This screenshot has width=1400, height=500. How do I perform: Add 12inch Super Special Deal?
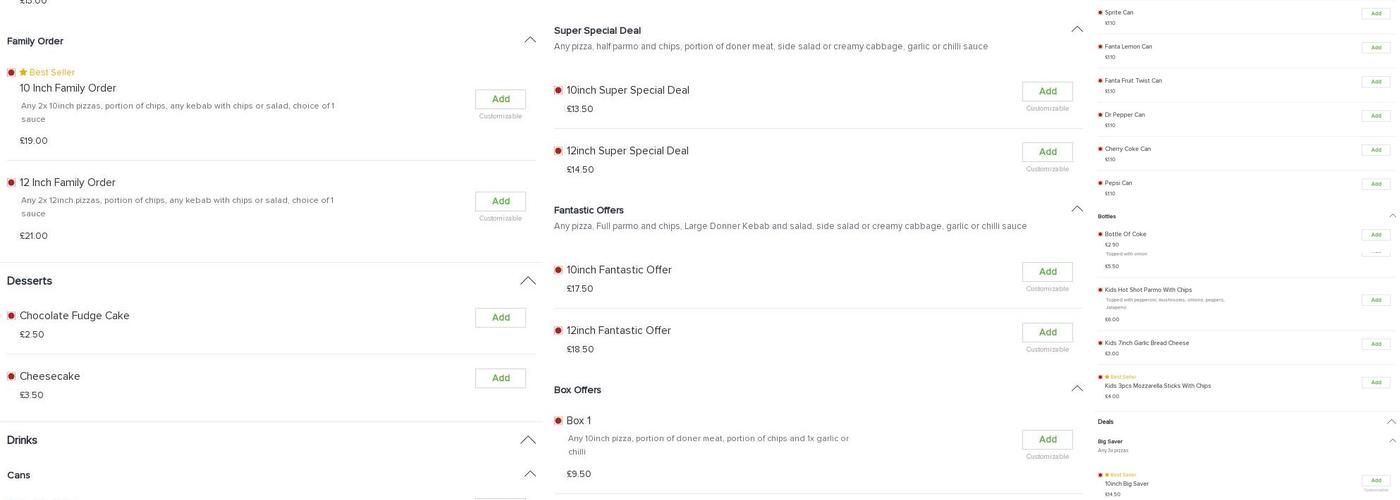[x=1047, y=152]
